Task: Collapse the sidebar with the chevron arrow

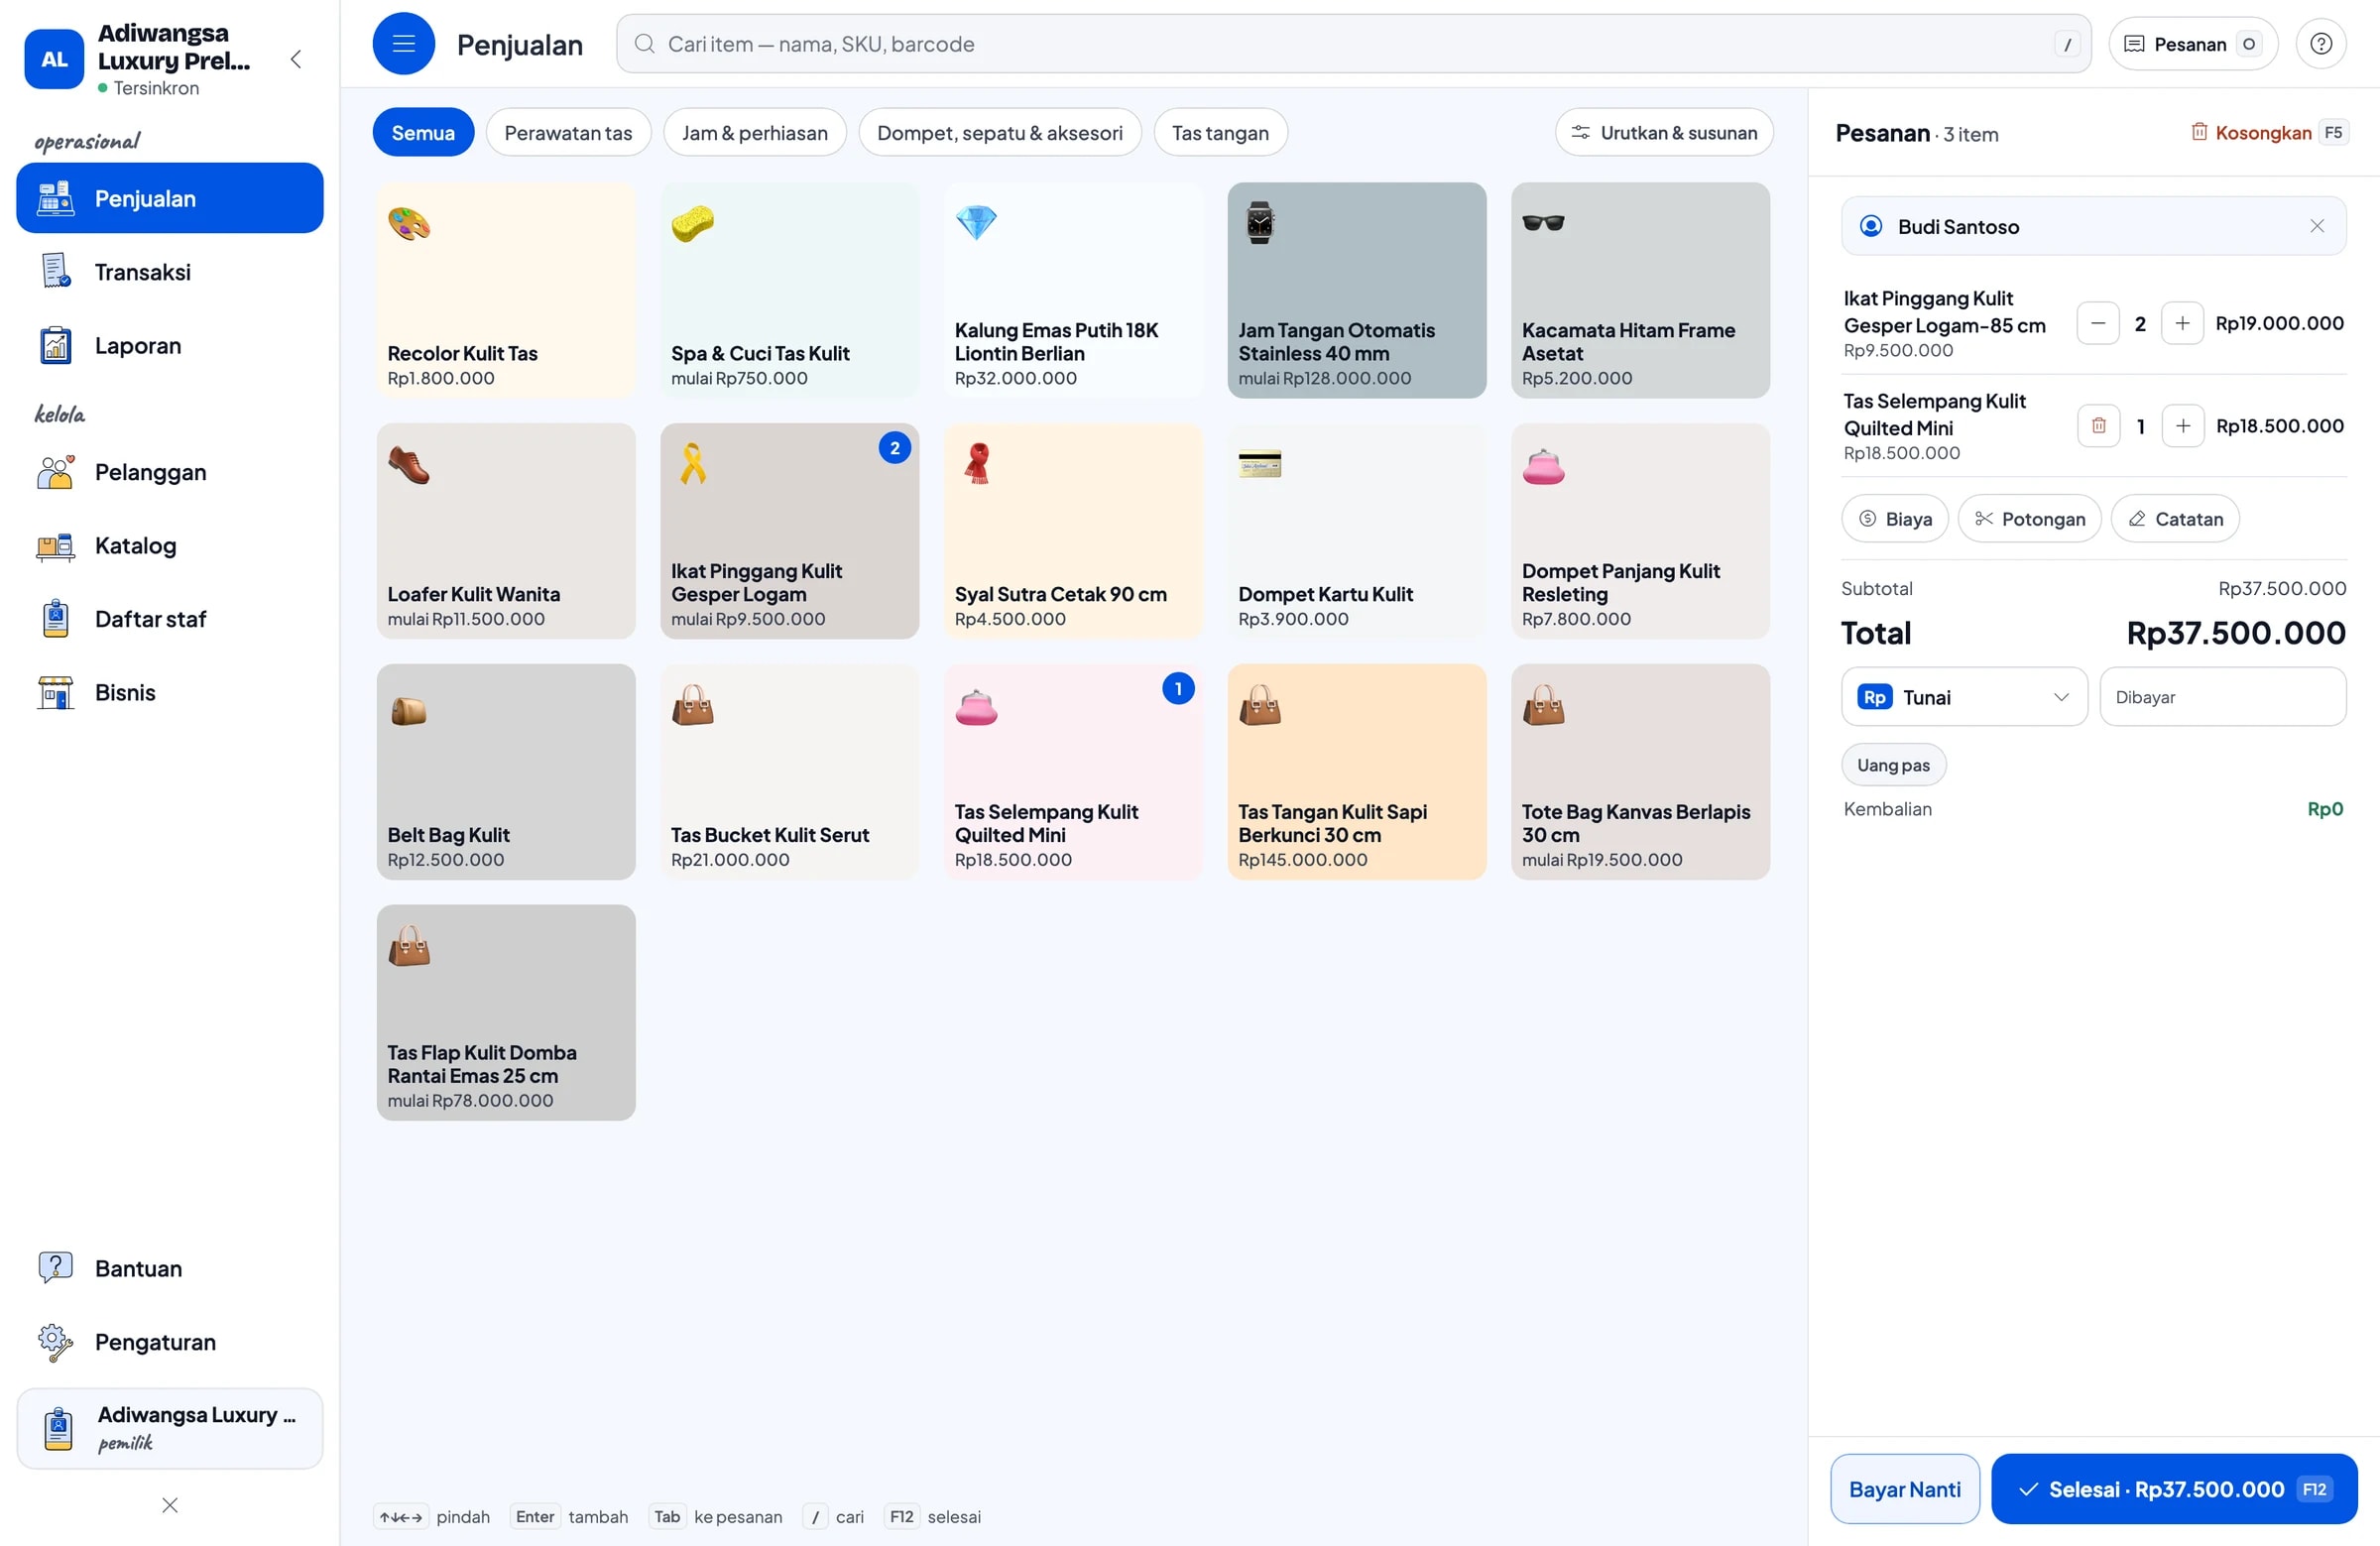Action: pos(296,59)
